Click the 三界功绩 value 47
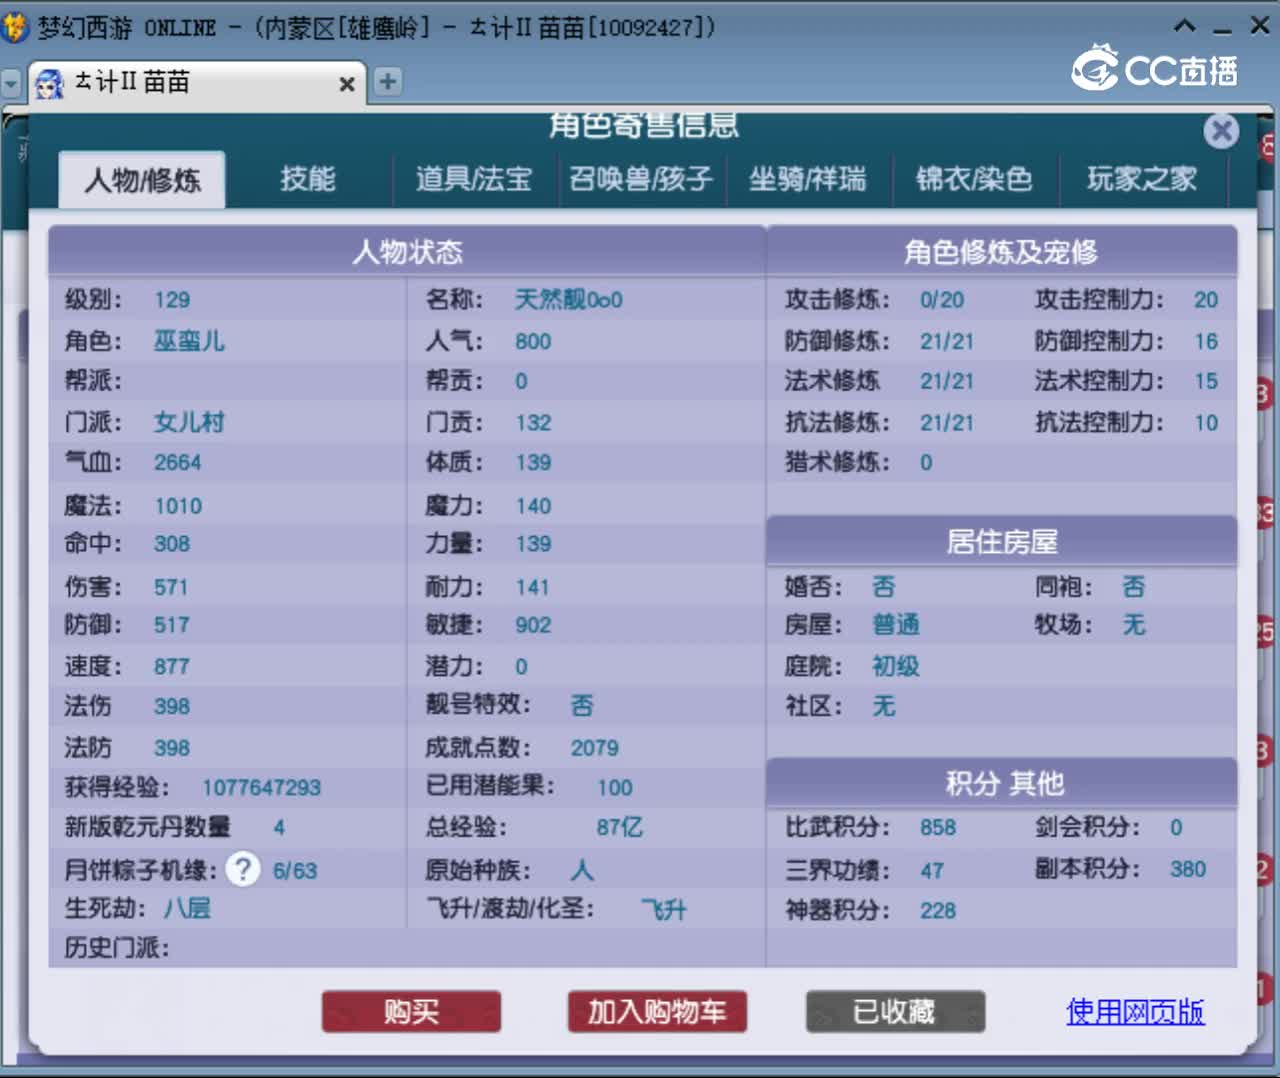Screen dimensions: 1280x1078 tap(932, 871)
